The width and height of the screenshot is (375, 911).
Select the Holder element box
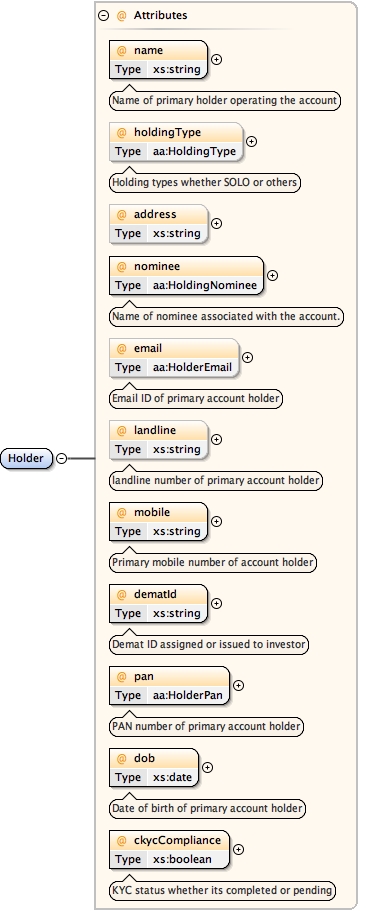pyautogui.click(x=26, y=458)
